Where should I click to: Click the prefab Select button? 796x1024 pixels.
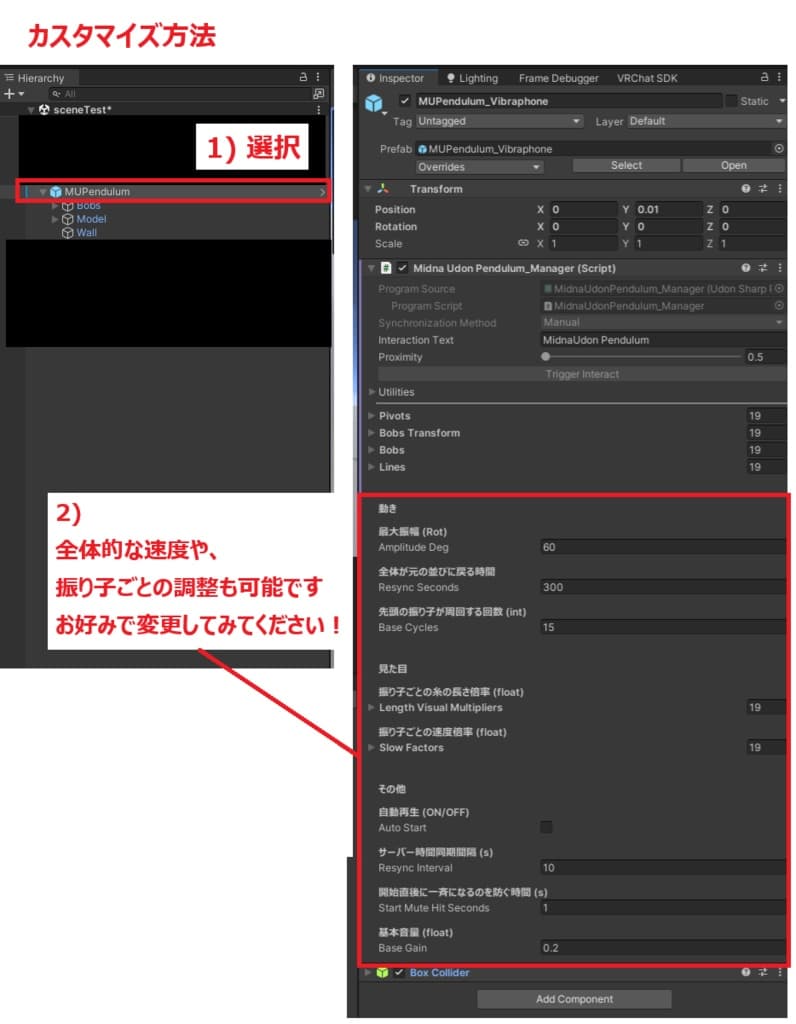[626, 166]
